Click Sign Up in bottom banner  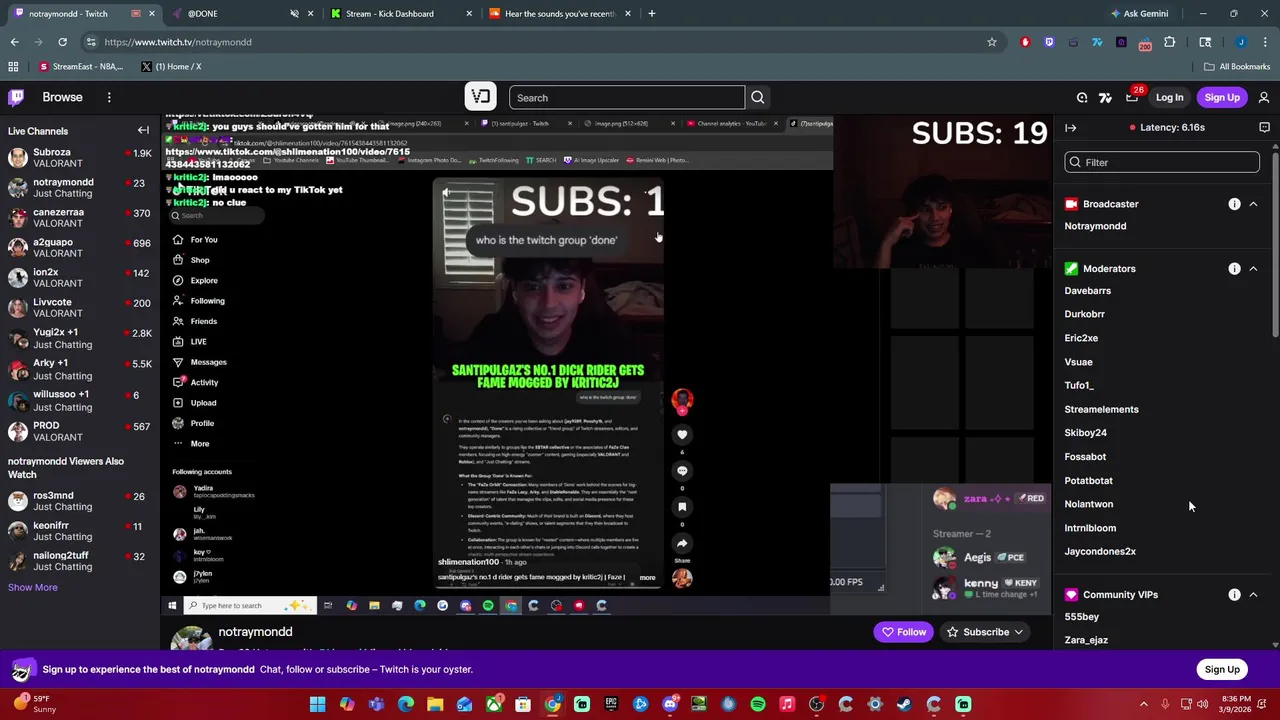[x=1222, y=670]
